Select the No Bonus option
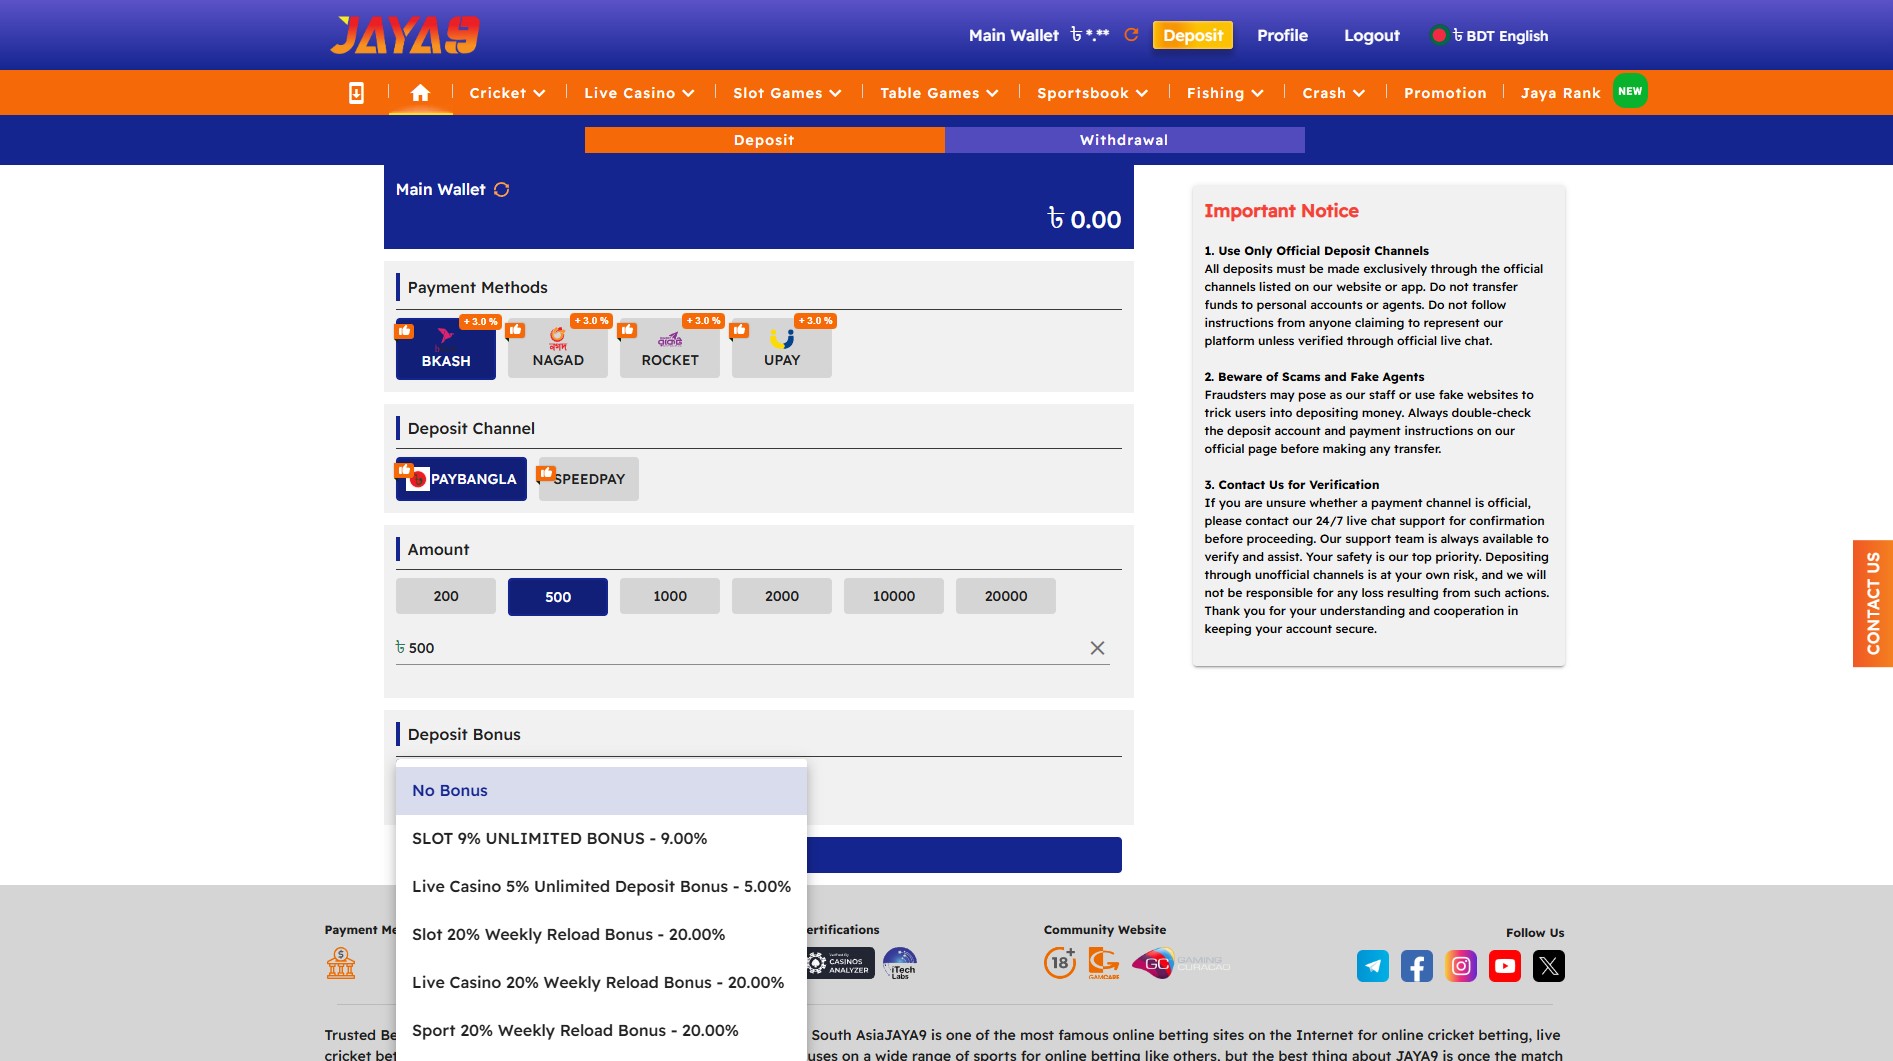This screenshot has width=1893, height=1061. (x=601, y=791)
